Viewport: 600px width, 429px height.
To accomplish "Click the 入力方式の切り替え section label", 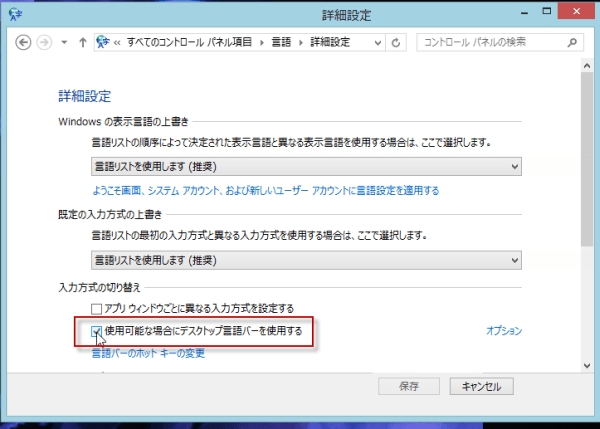I will point(99,287).
